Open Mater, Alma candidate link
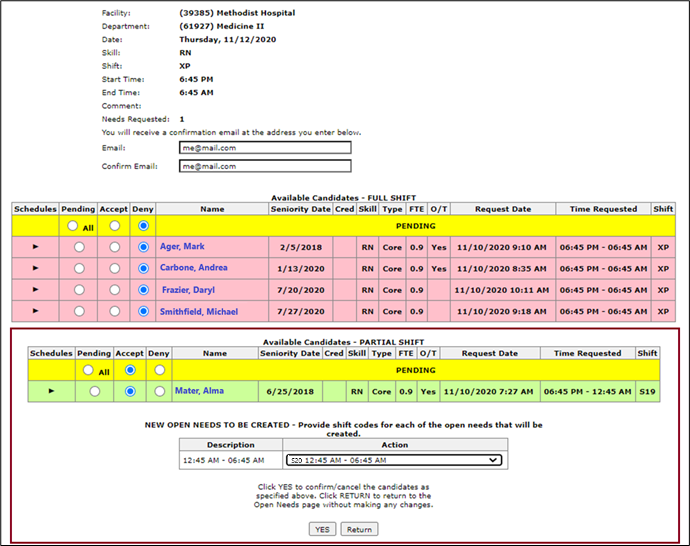 pos(201,391)
